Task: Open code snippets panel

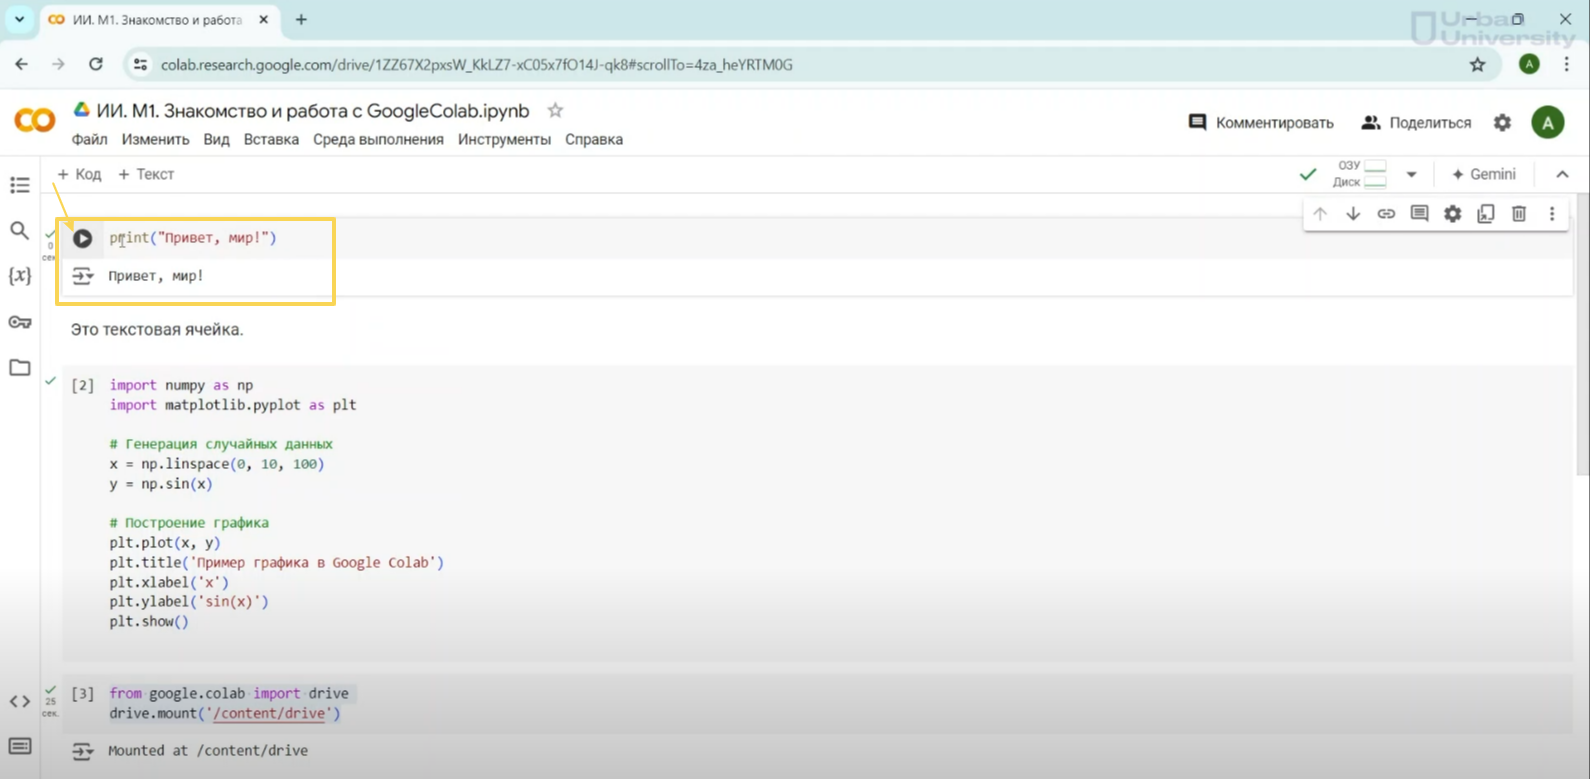Action: [x=20, y=701]
